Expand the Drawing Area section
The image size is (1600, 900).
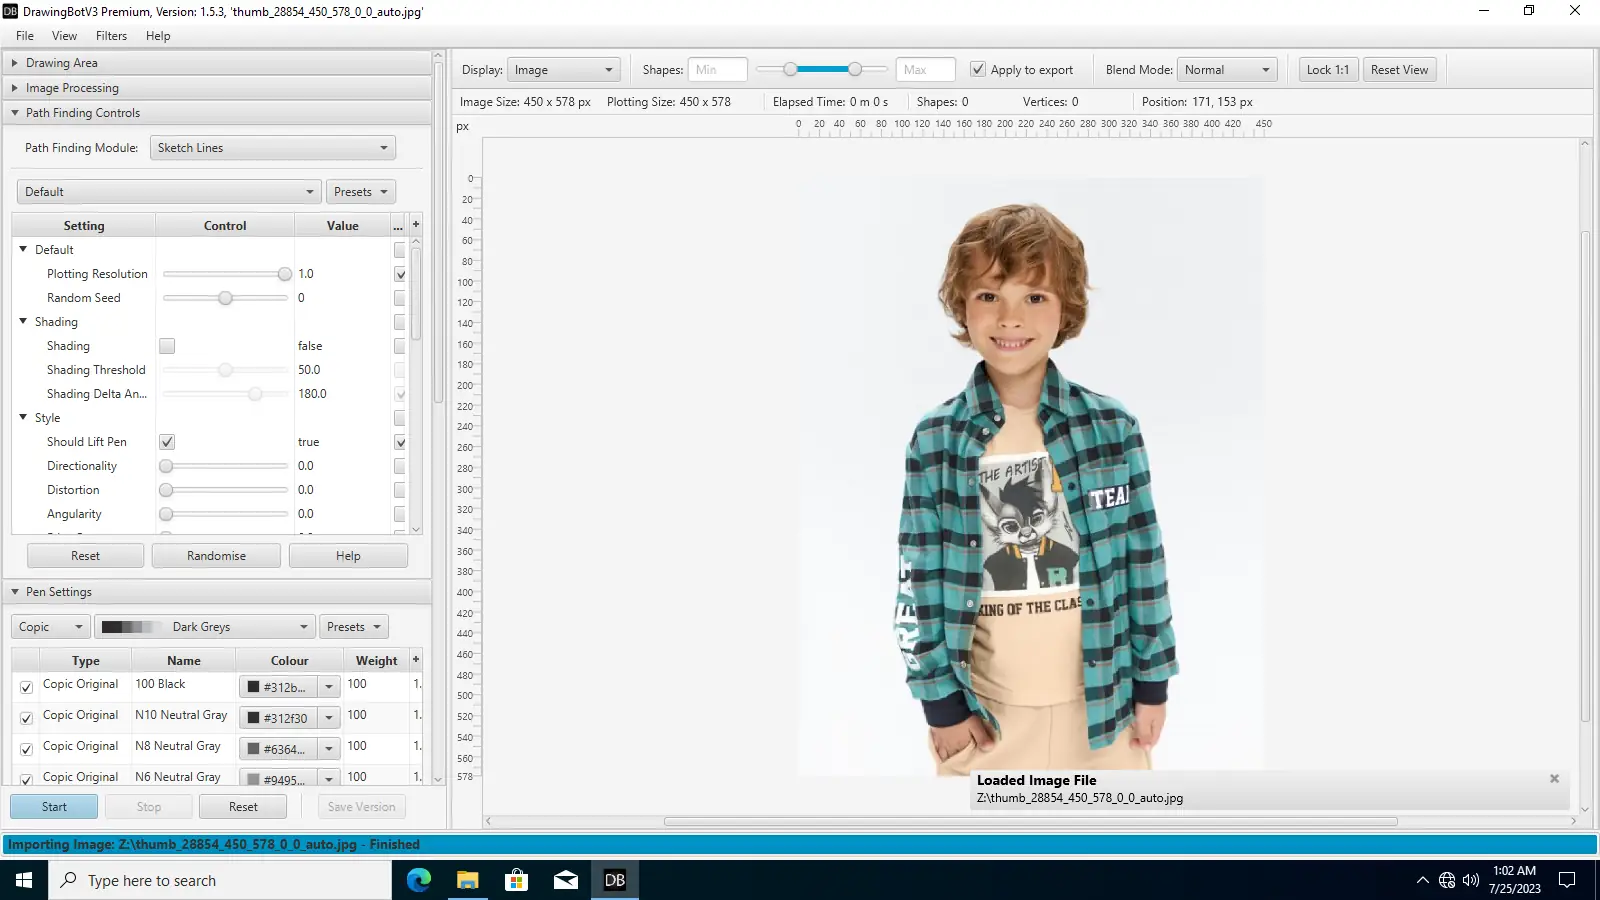62,63
